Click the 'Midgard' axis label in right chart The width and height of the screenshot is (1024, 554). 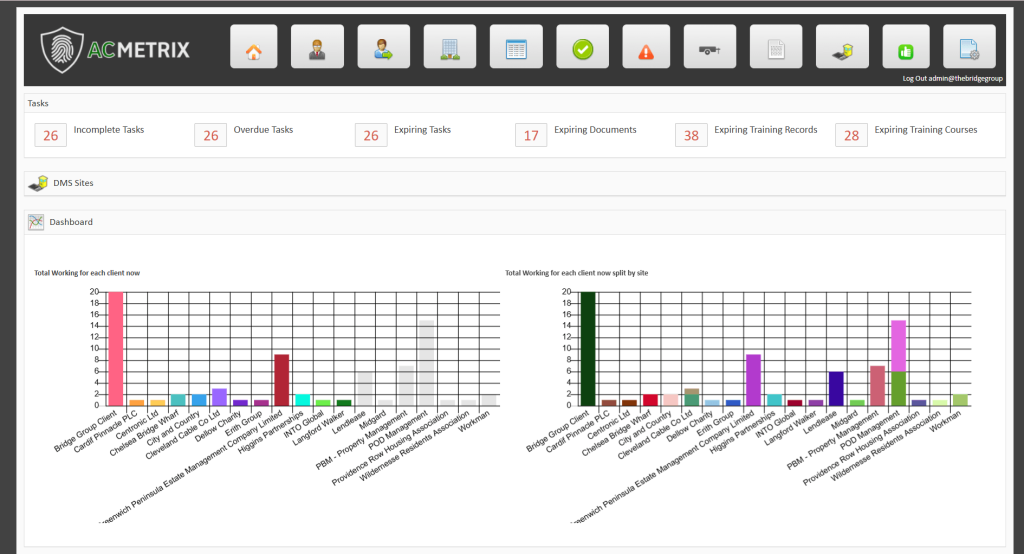click(844, 419)
